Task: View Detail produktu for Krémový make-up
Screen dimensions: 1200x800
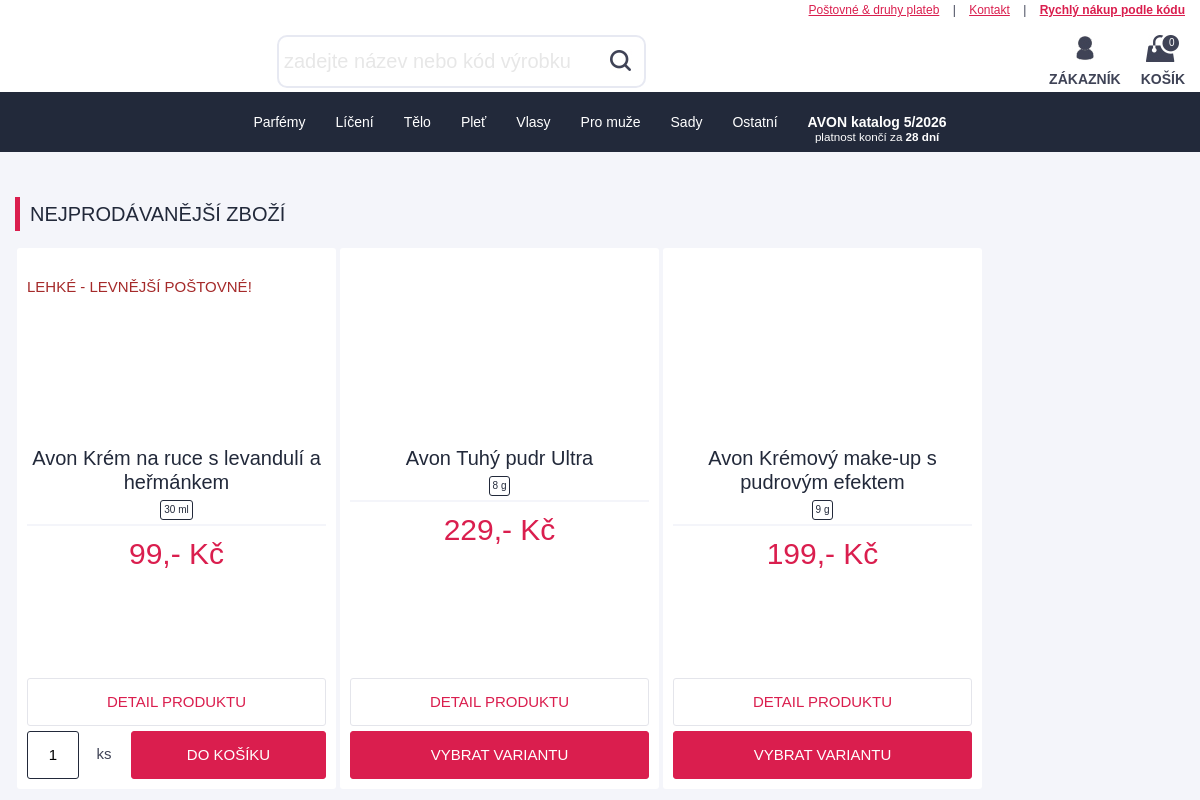Action: [822, 702]
